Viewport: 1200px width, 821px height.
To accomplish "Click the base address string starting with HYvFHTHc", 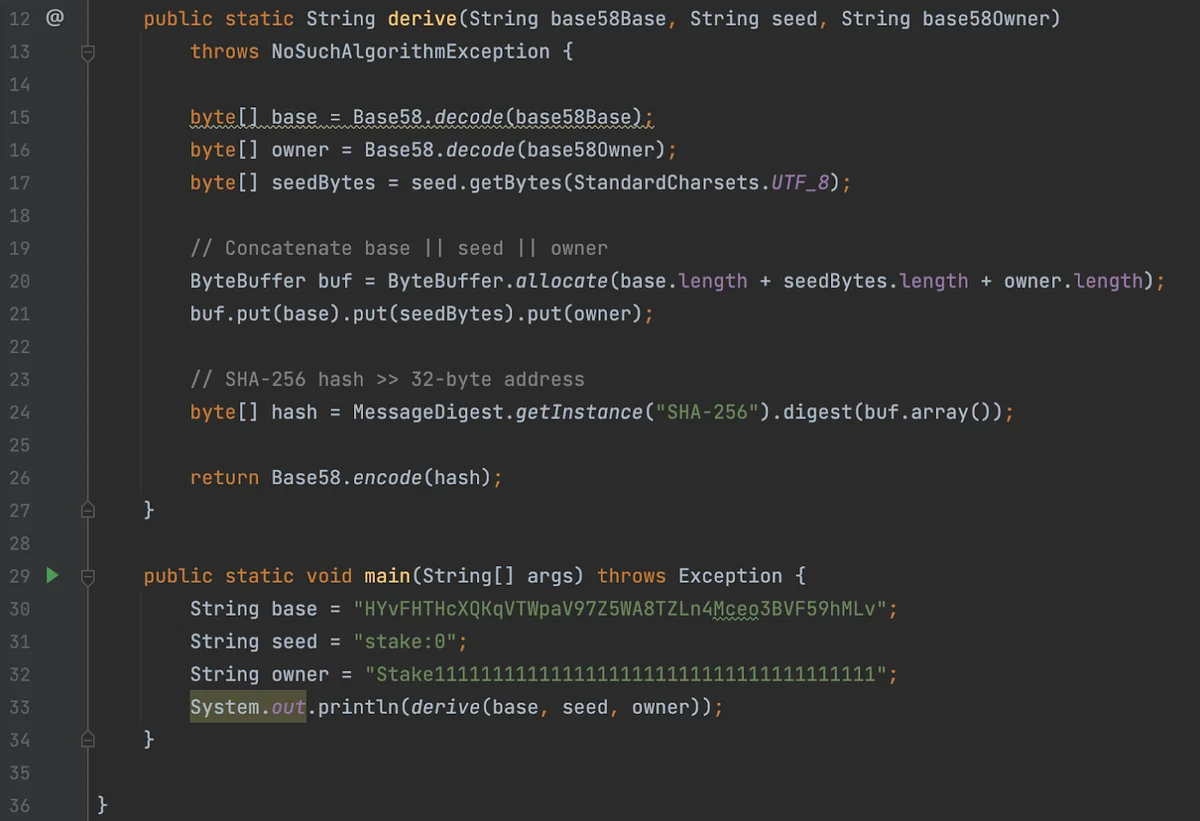I will tap(620, 609).
